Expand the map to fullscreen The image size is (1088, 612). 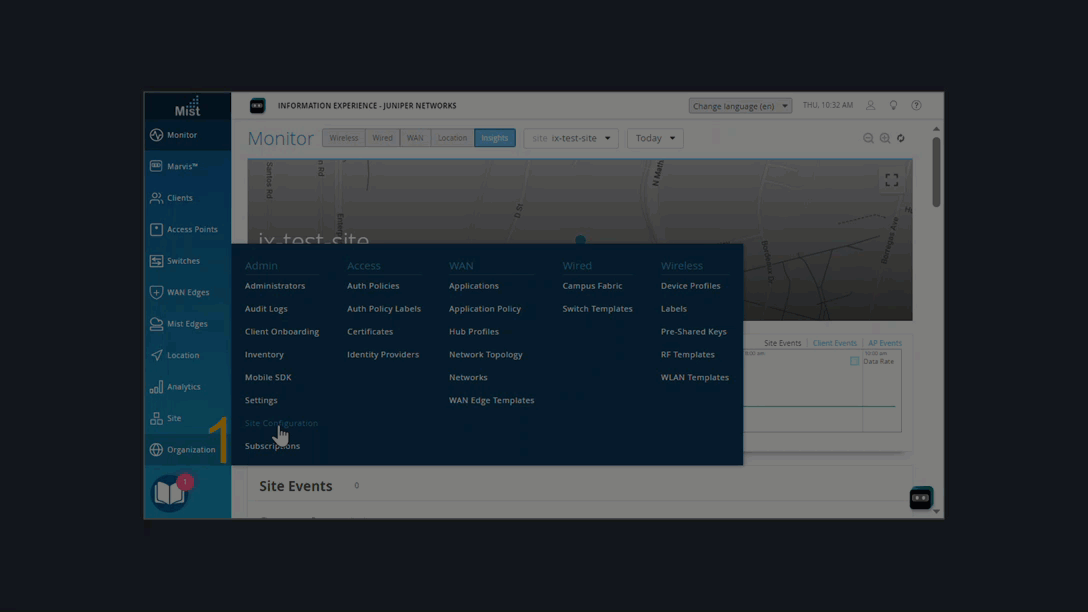(892, 180)
